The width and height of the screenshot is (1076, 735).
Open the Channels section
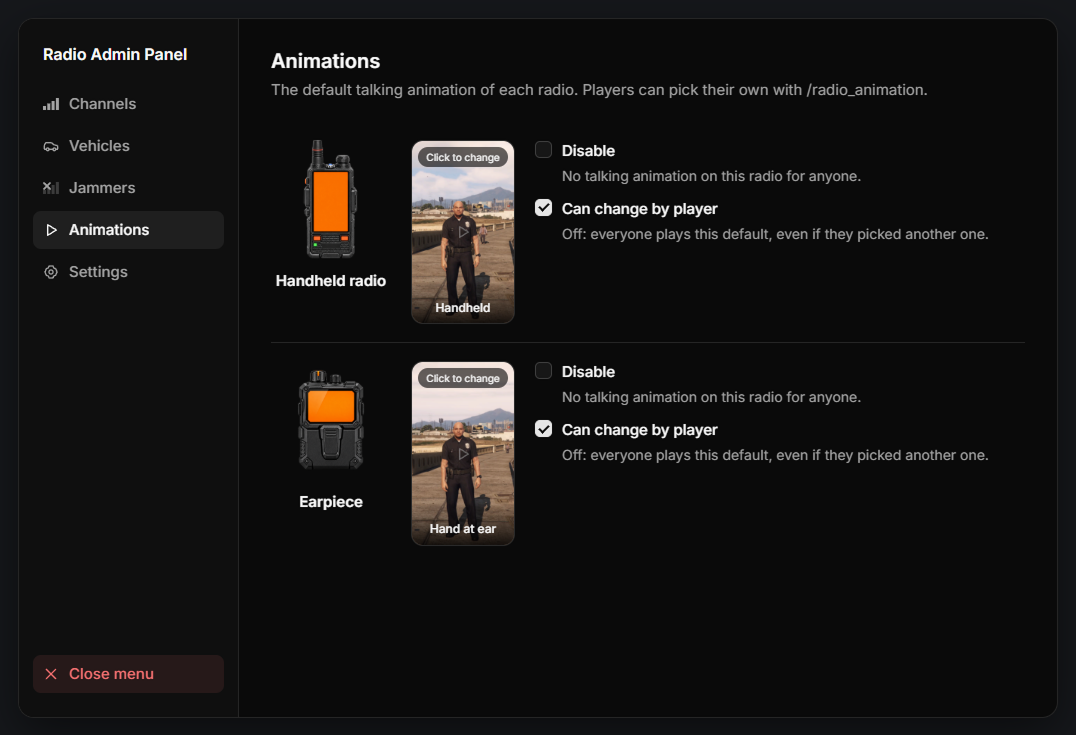[x=128, y=104]
